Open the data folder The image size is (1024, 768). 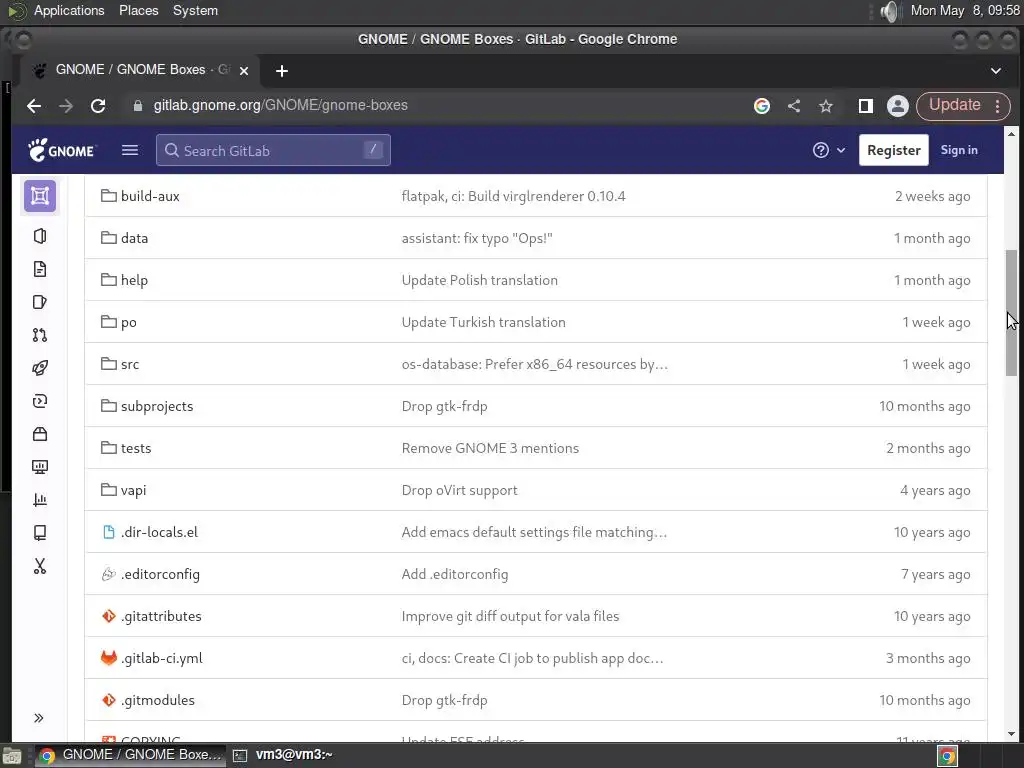135,238
